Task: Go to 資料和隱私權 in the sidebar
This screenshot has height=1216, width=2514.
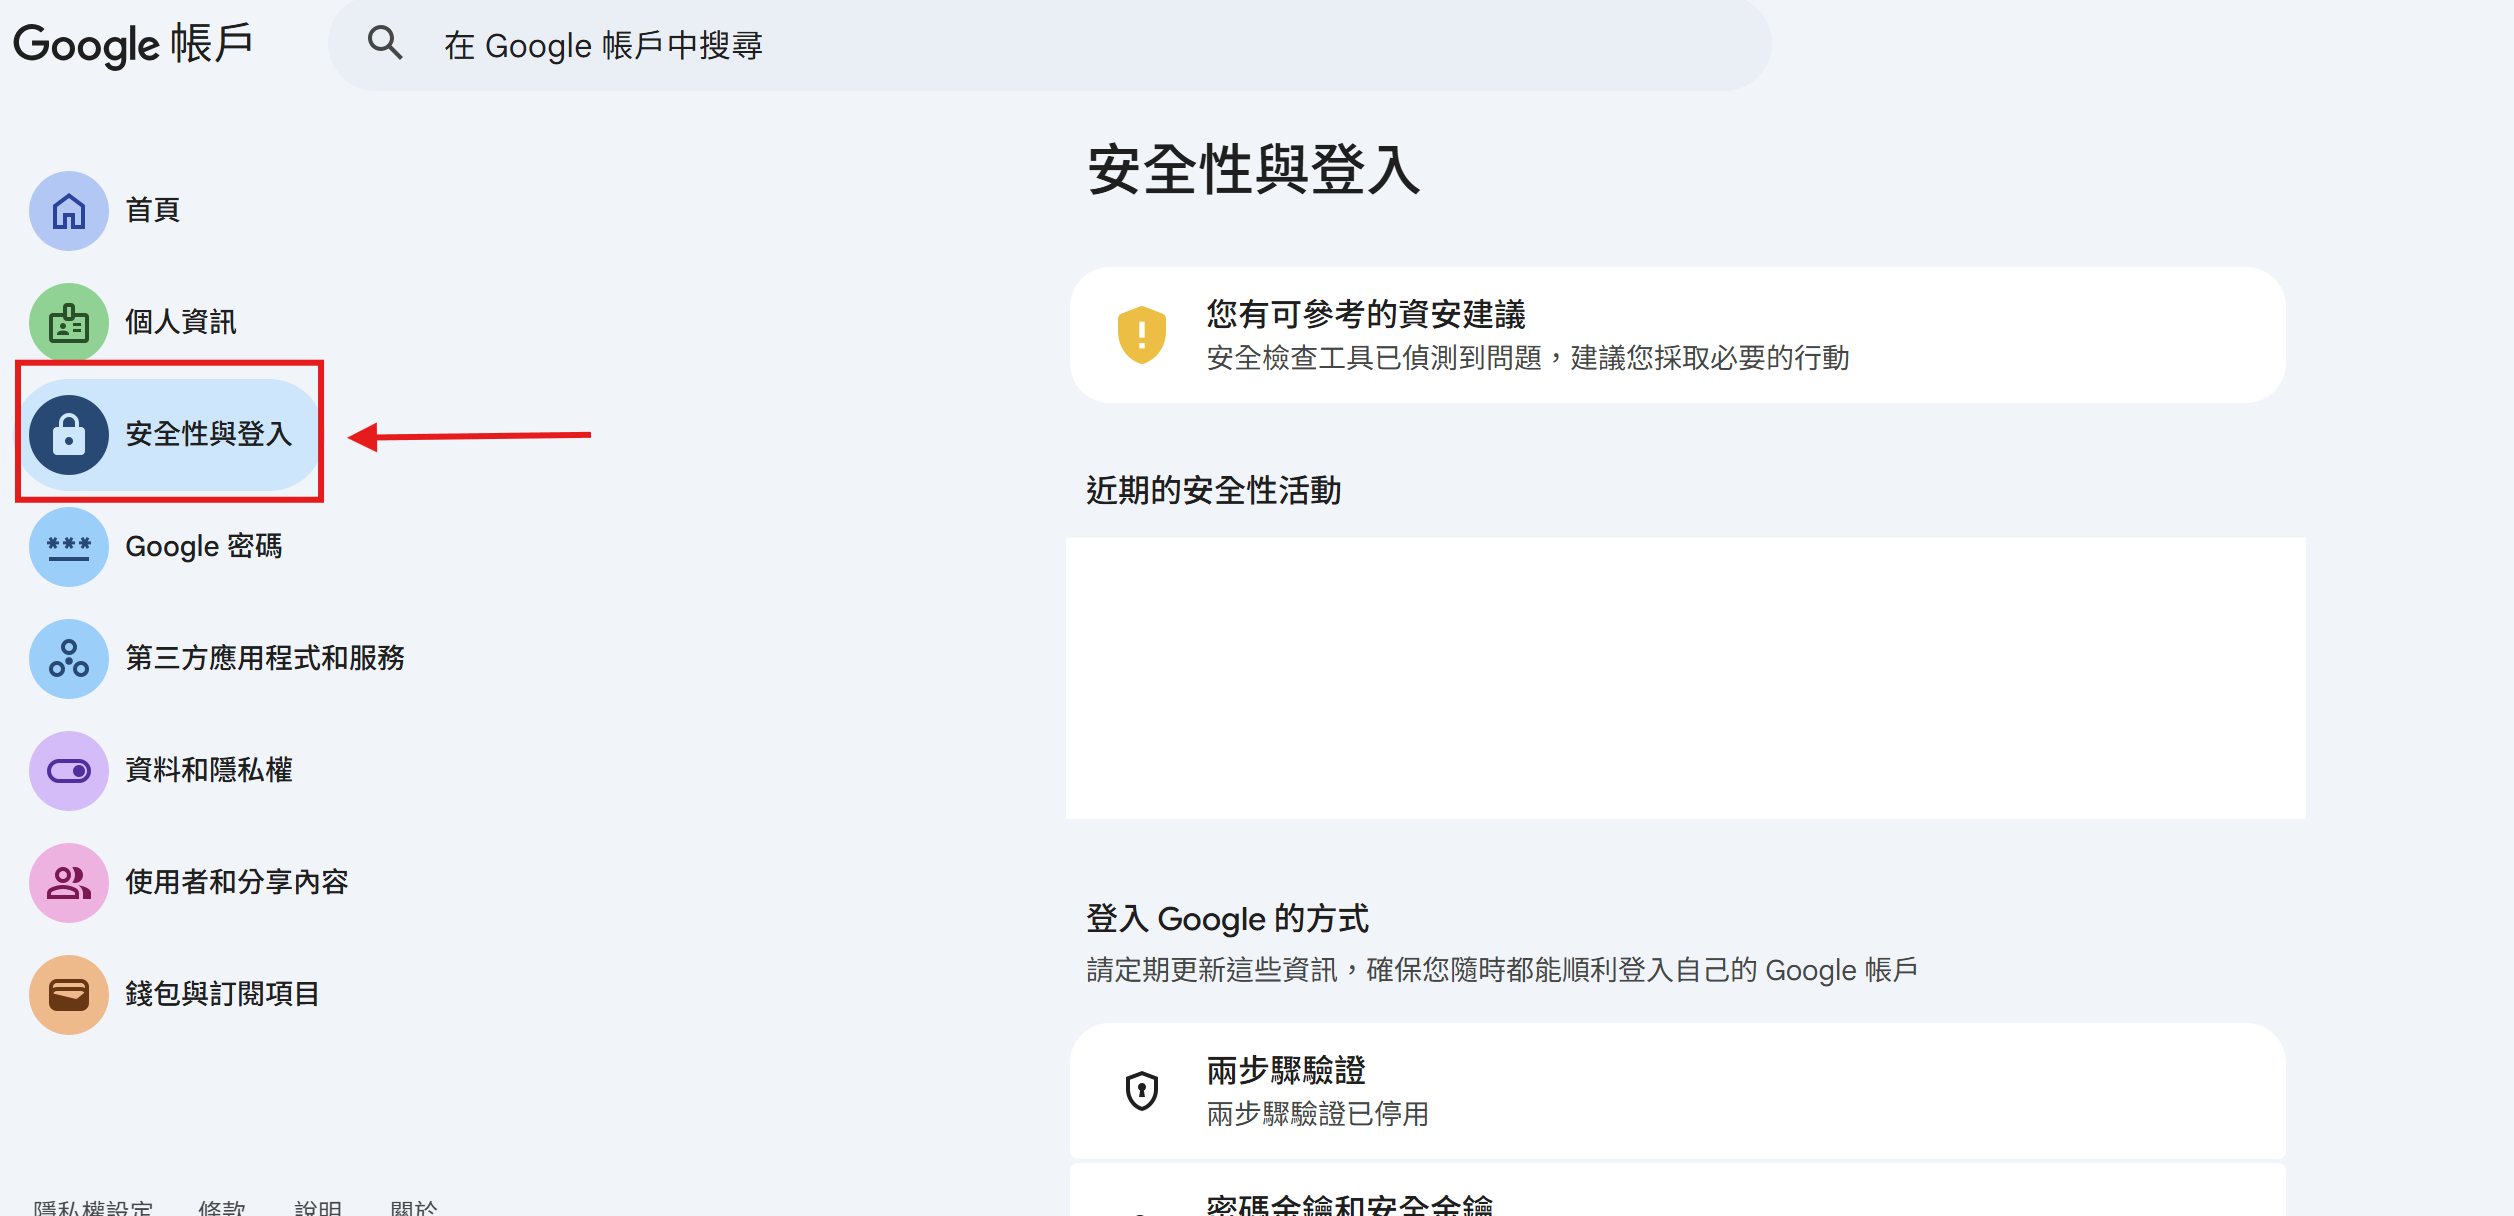Action: [208, 771]
